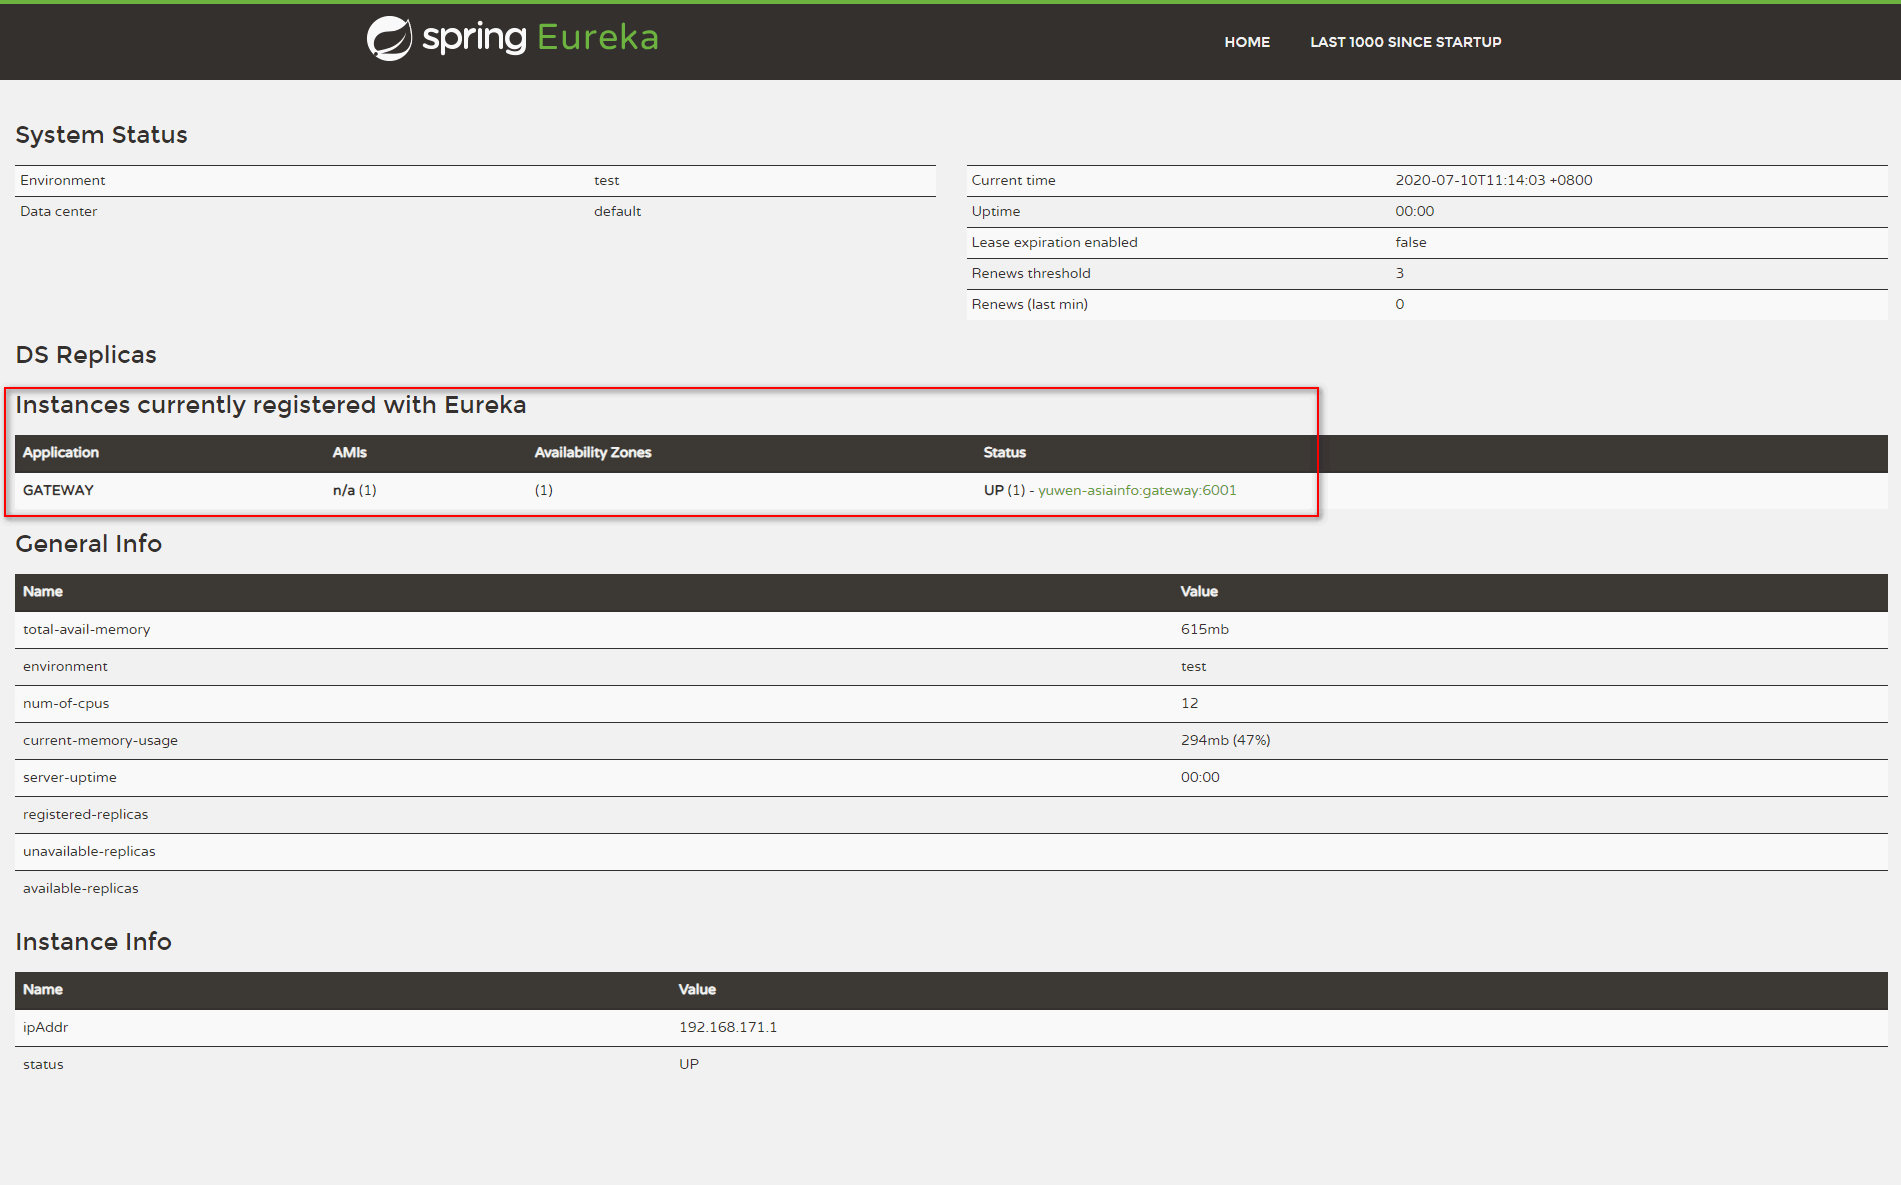
Task: Click the 2020-07-10T11:14:03 +0800 timestamp
Action: click(1494, 180)
